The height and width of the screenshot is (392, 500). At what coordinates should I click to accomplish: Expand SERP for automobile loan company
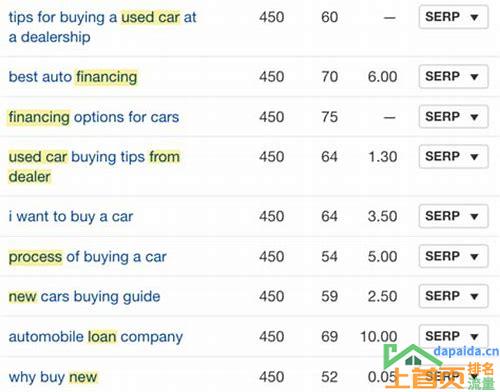(x=453, y=336)
